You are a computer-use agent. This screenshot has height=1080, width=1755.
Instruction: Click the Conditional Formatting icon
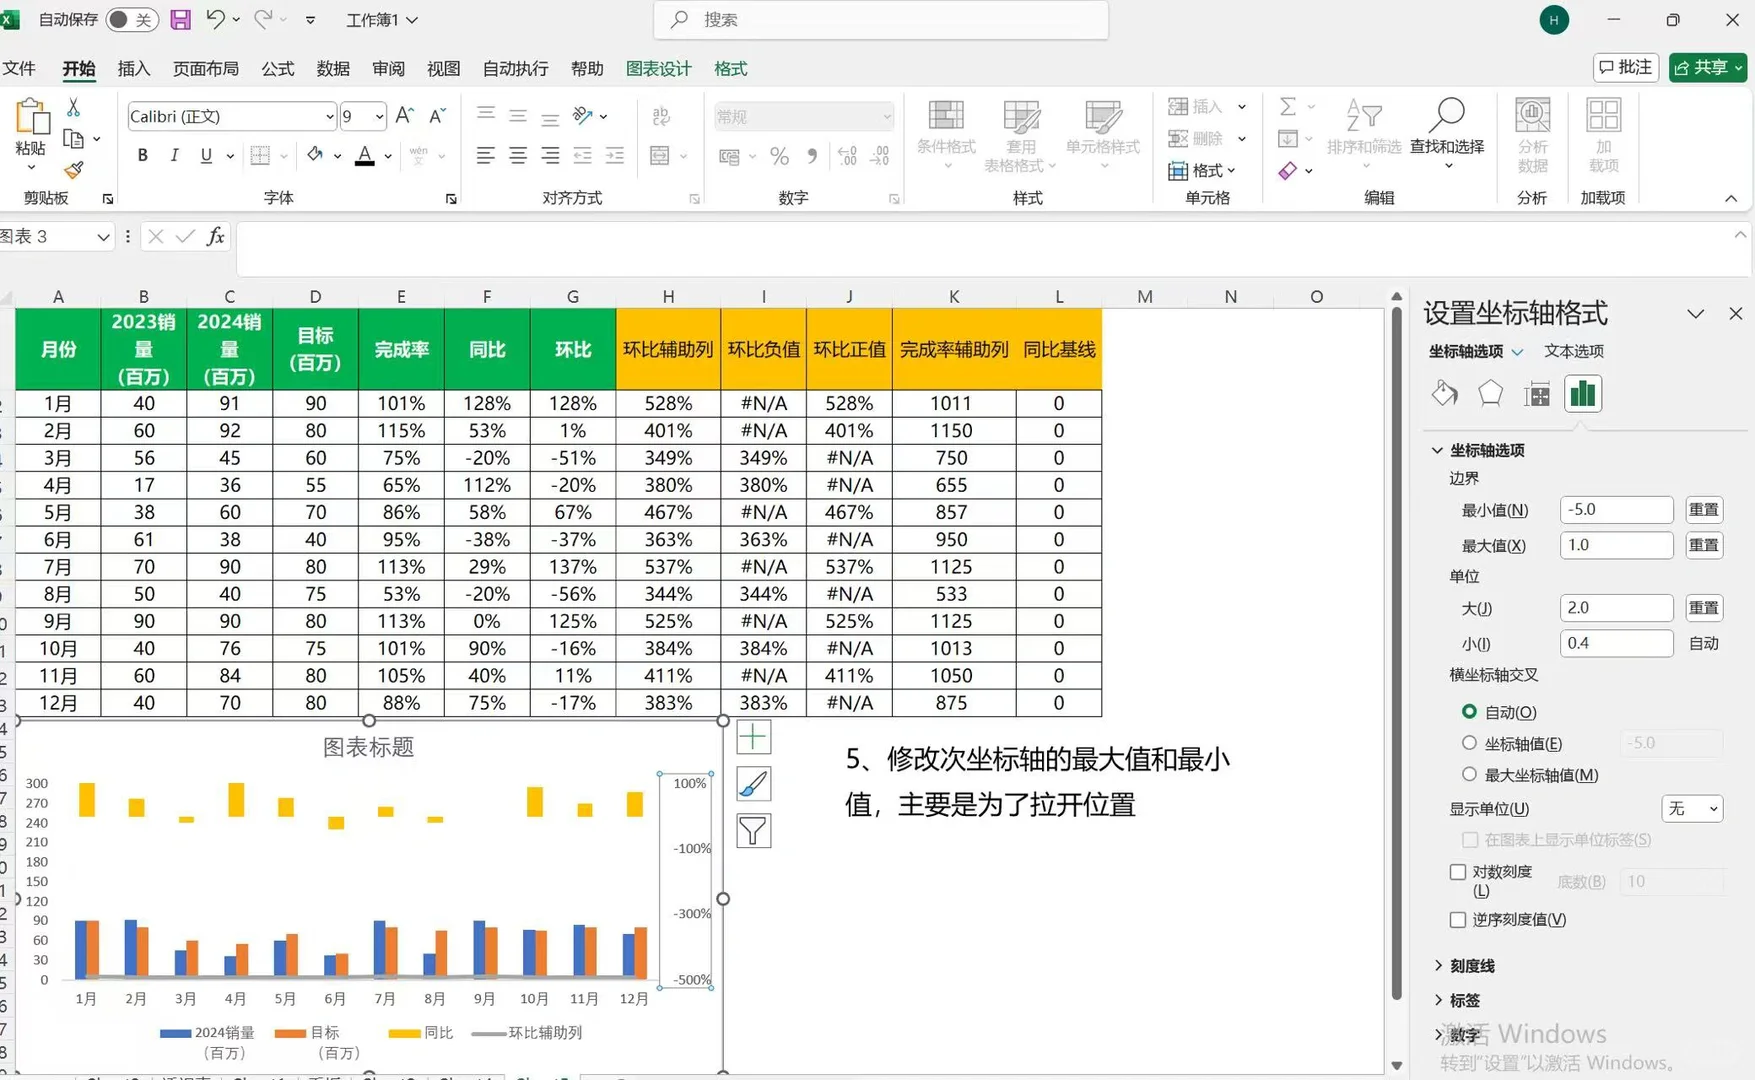[946, 116]
